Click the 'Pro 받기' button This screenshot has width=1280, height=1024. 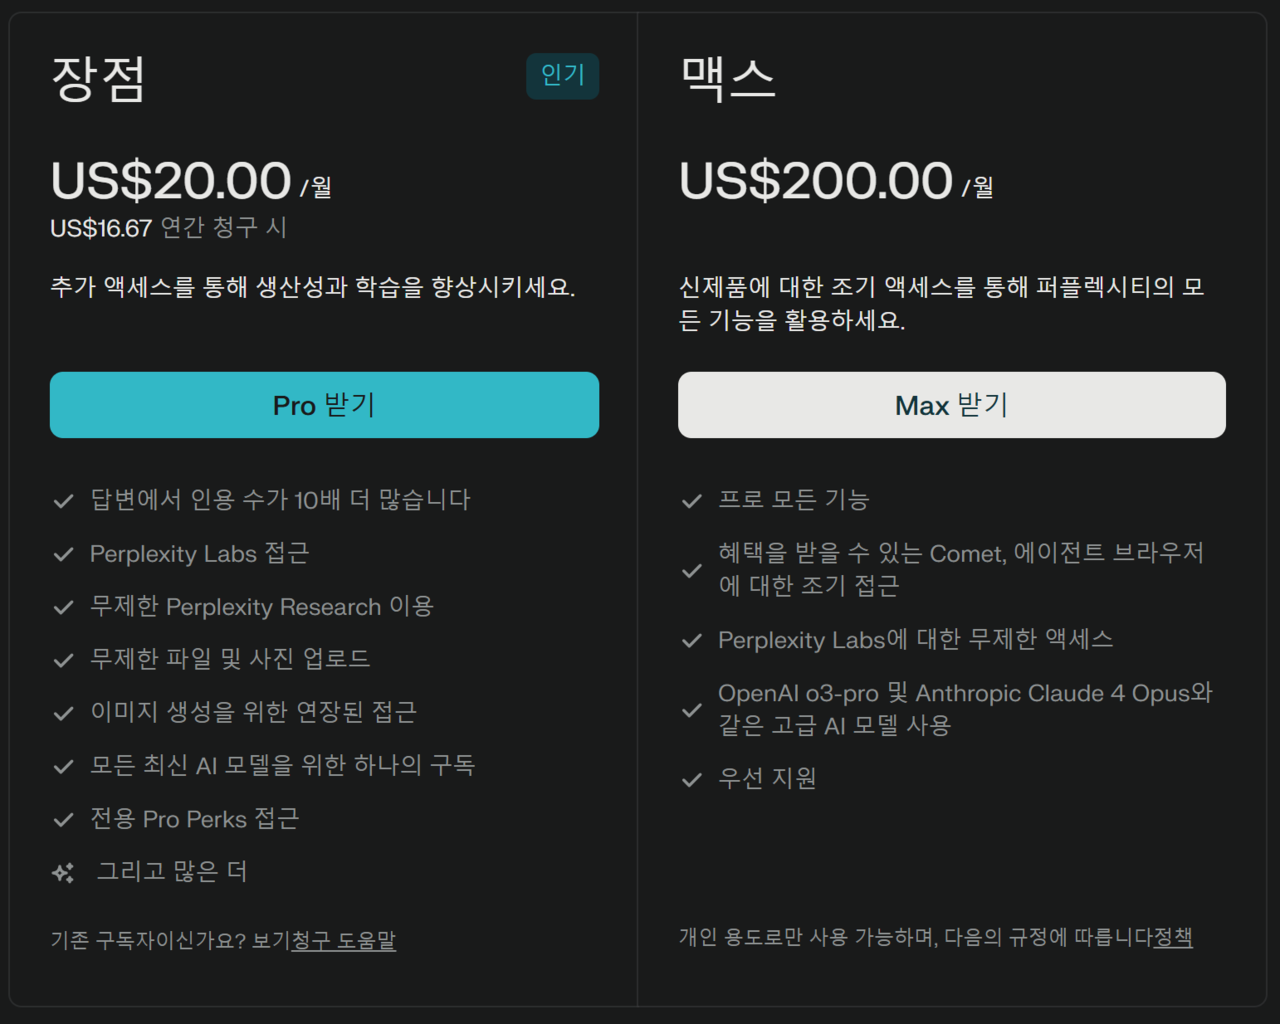[323, 405]
